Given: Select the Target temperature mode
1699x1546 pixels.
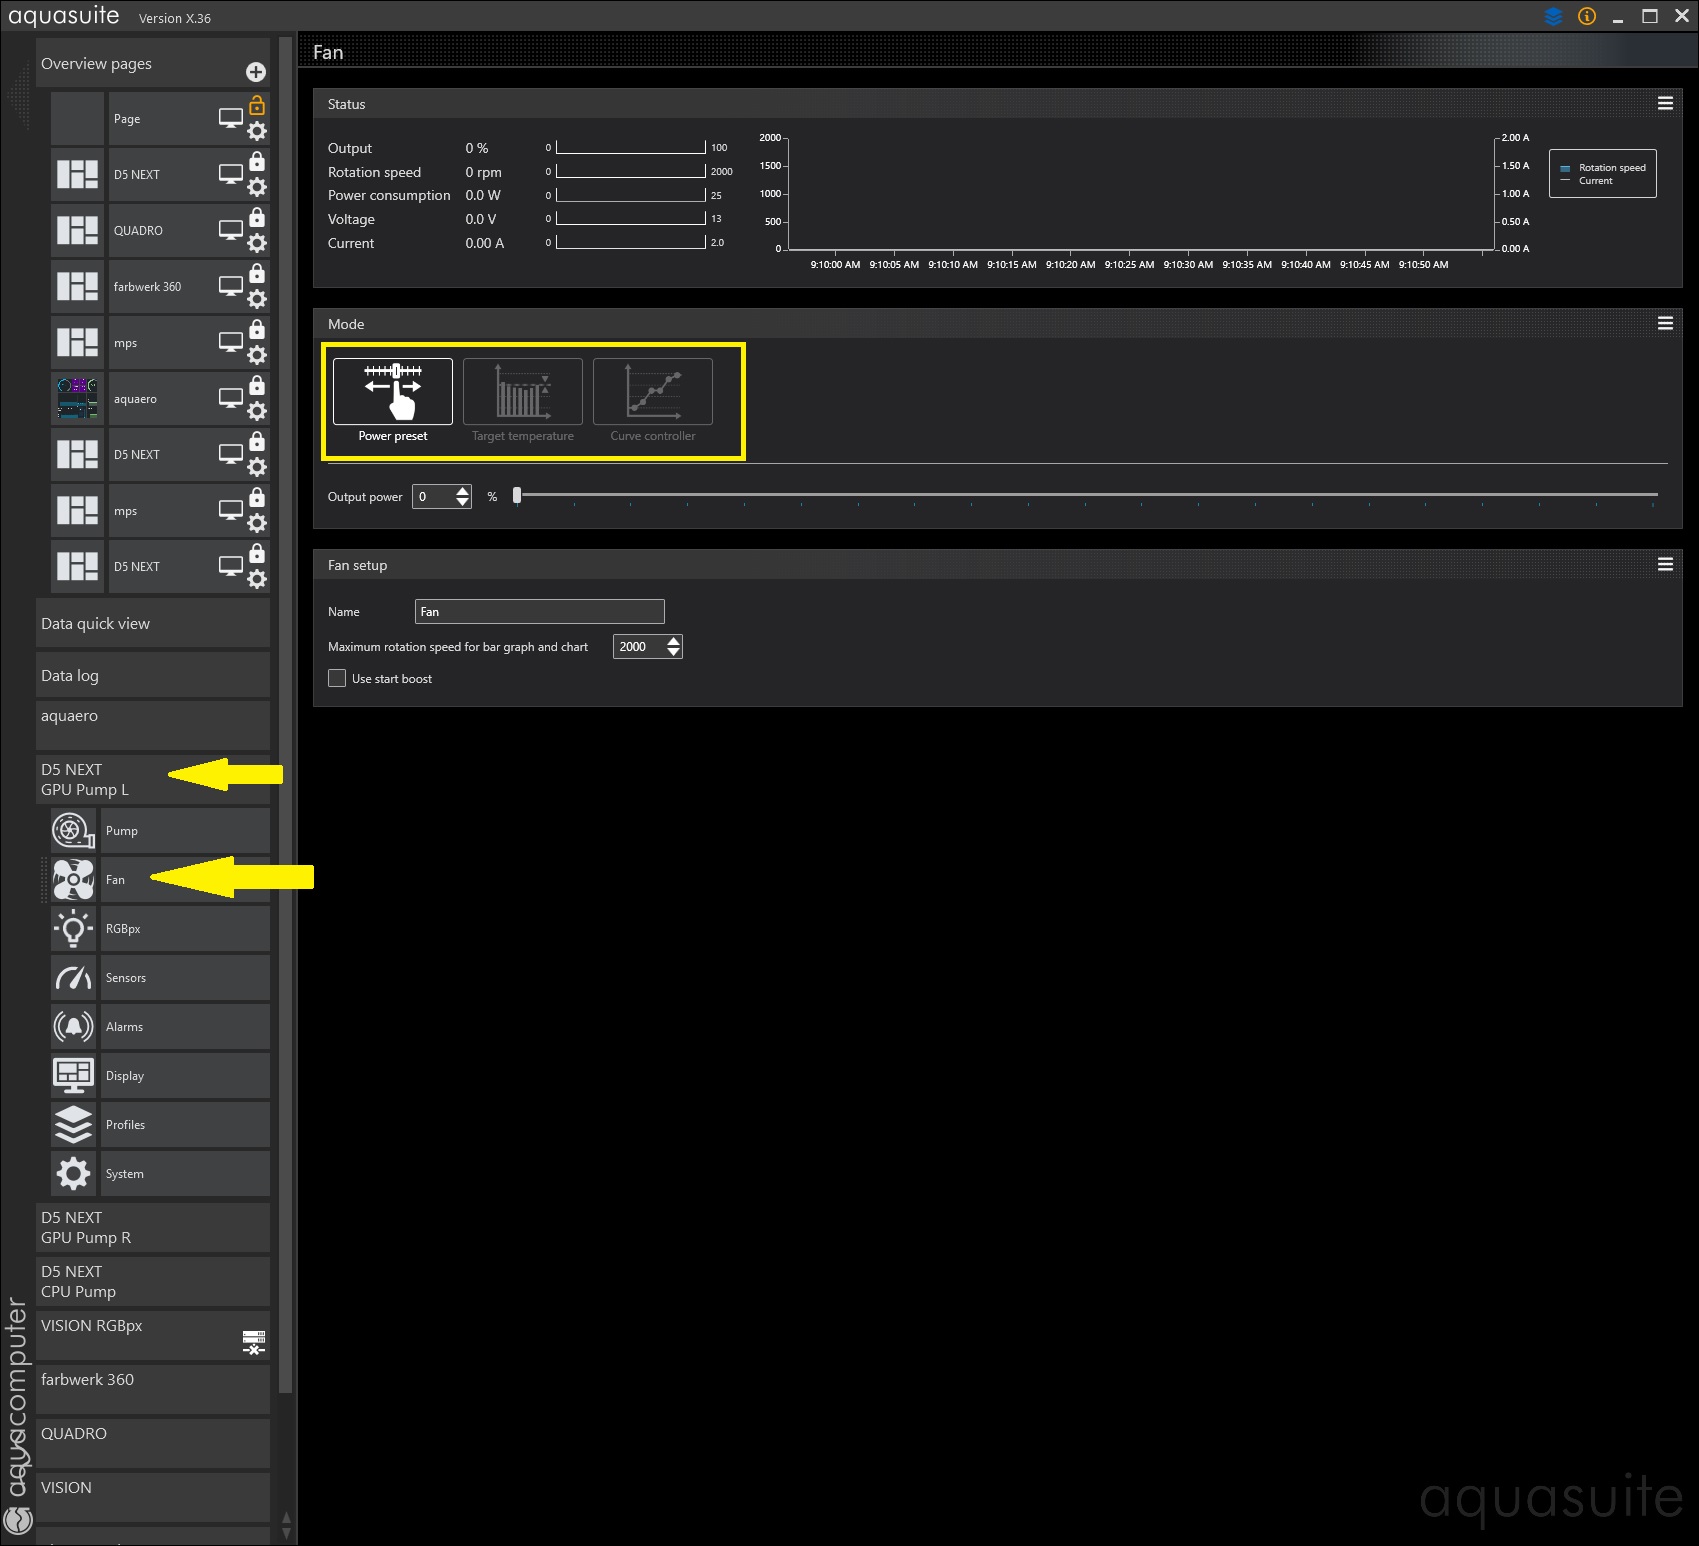Looking at the screenshot, I should coord(523,392).
